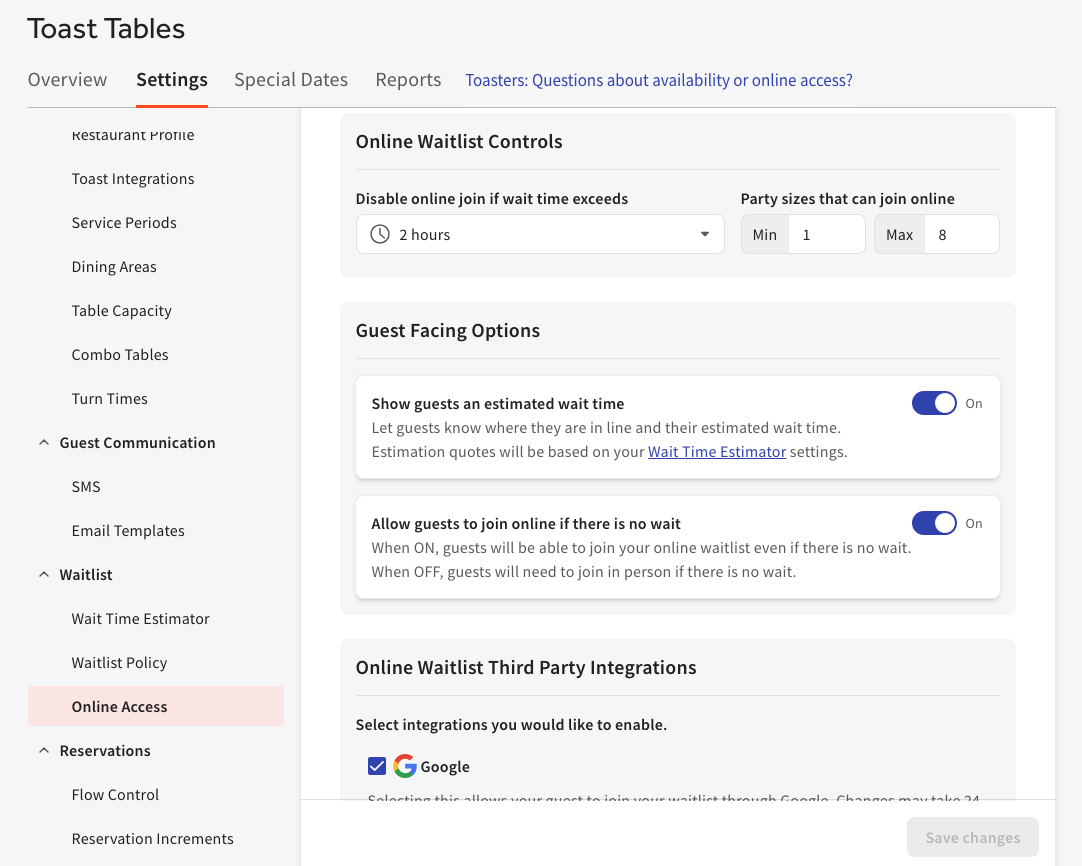Click the Save changes button
Image resolution: width=1082 pixels, height=866 pixels.
972,838
